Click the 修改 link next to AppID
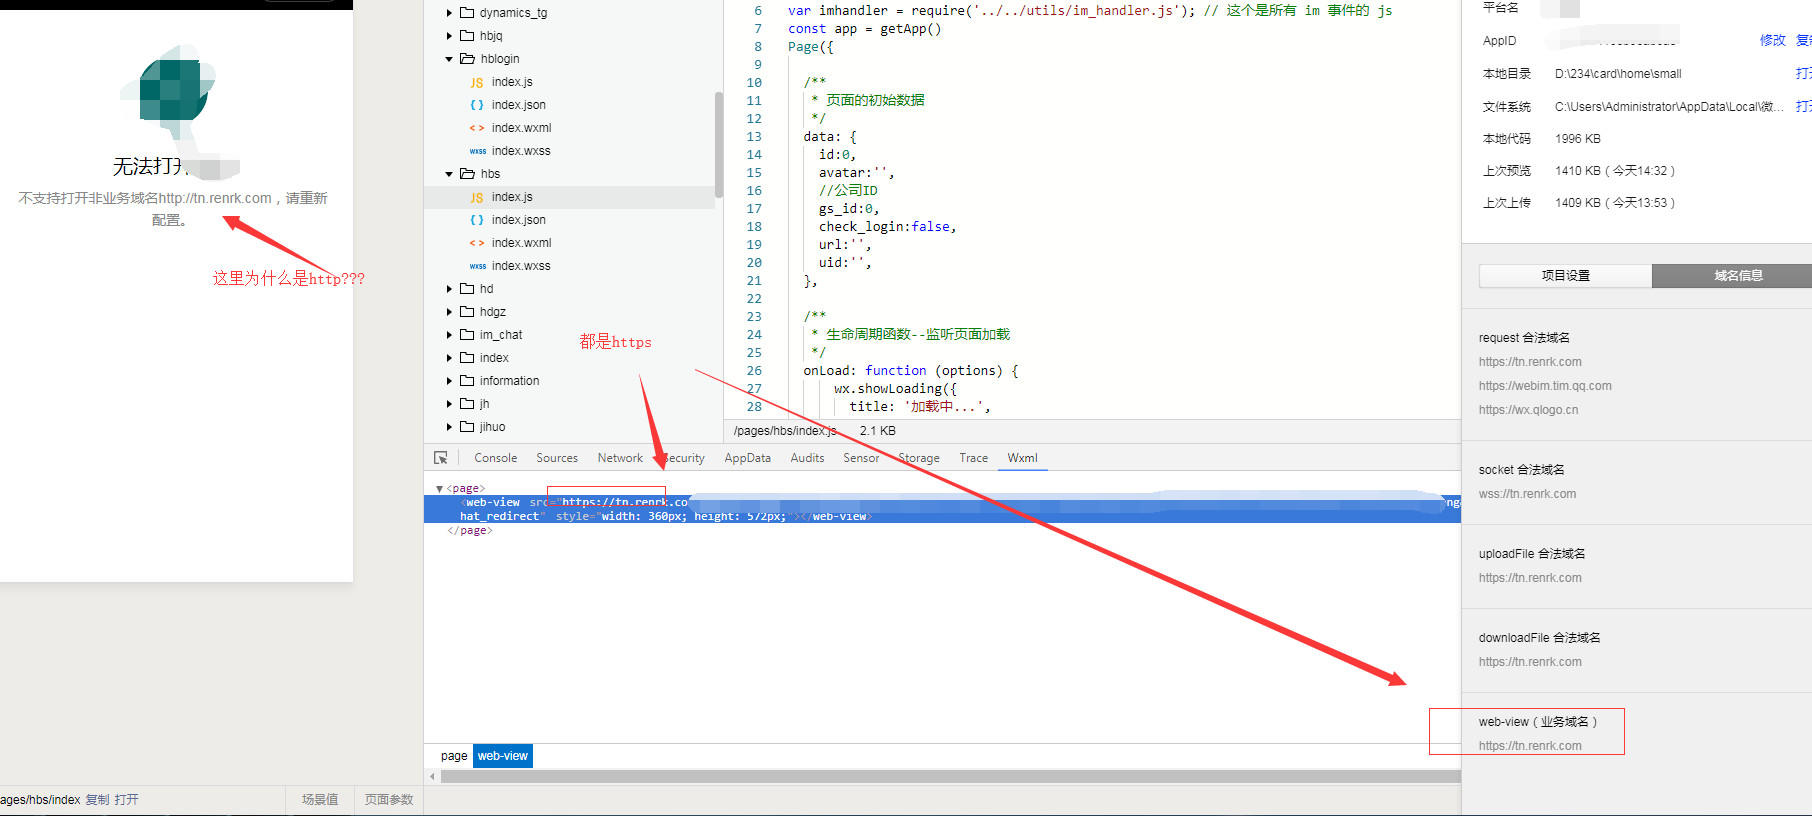 click(x=1772, y=40)
